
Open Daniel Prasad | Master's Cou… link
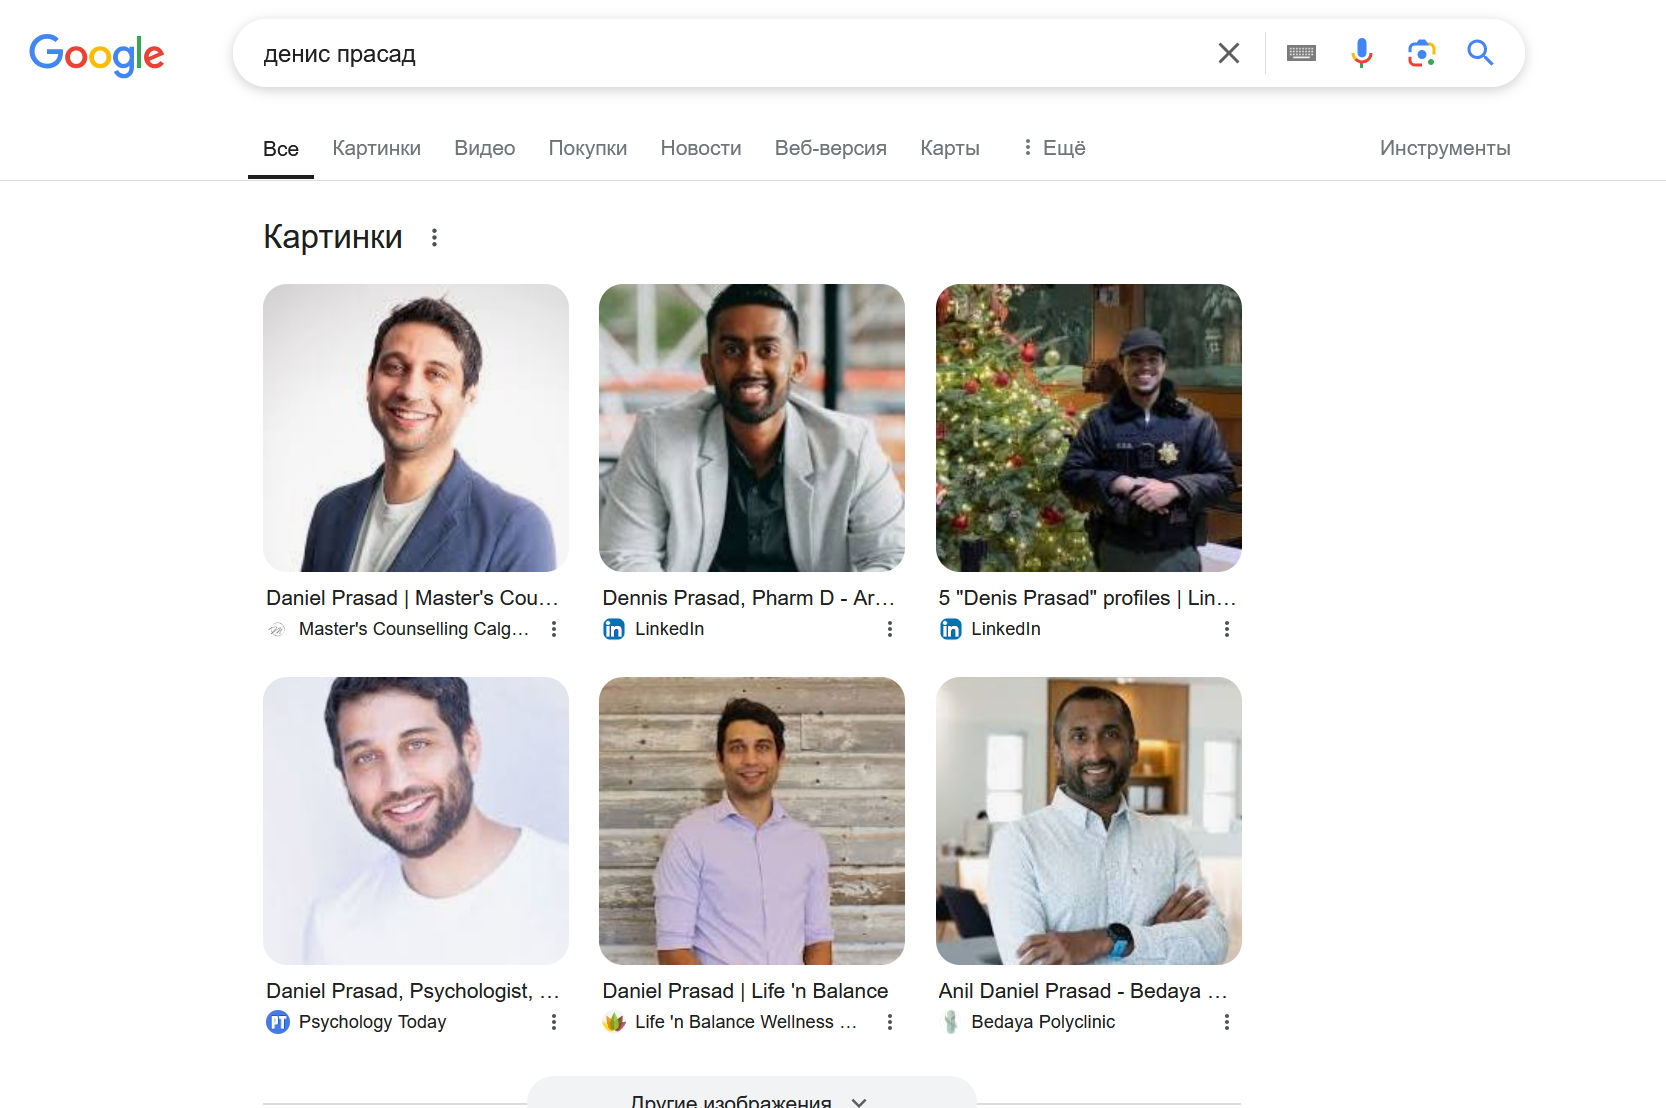[x=412, y=598]
